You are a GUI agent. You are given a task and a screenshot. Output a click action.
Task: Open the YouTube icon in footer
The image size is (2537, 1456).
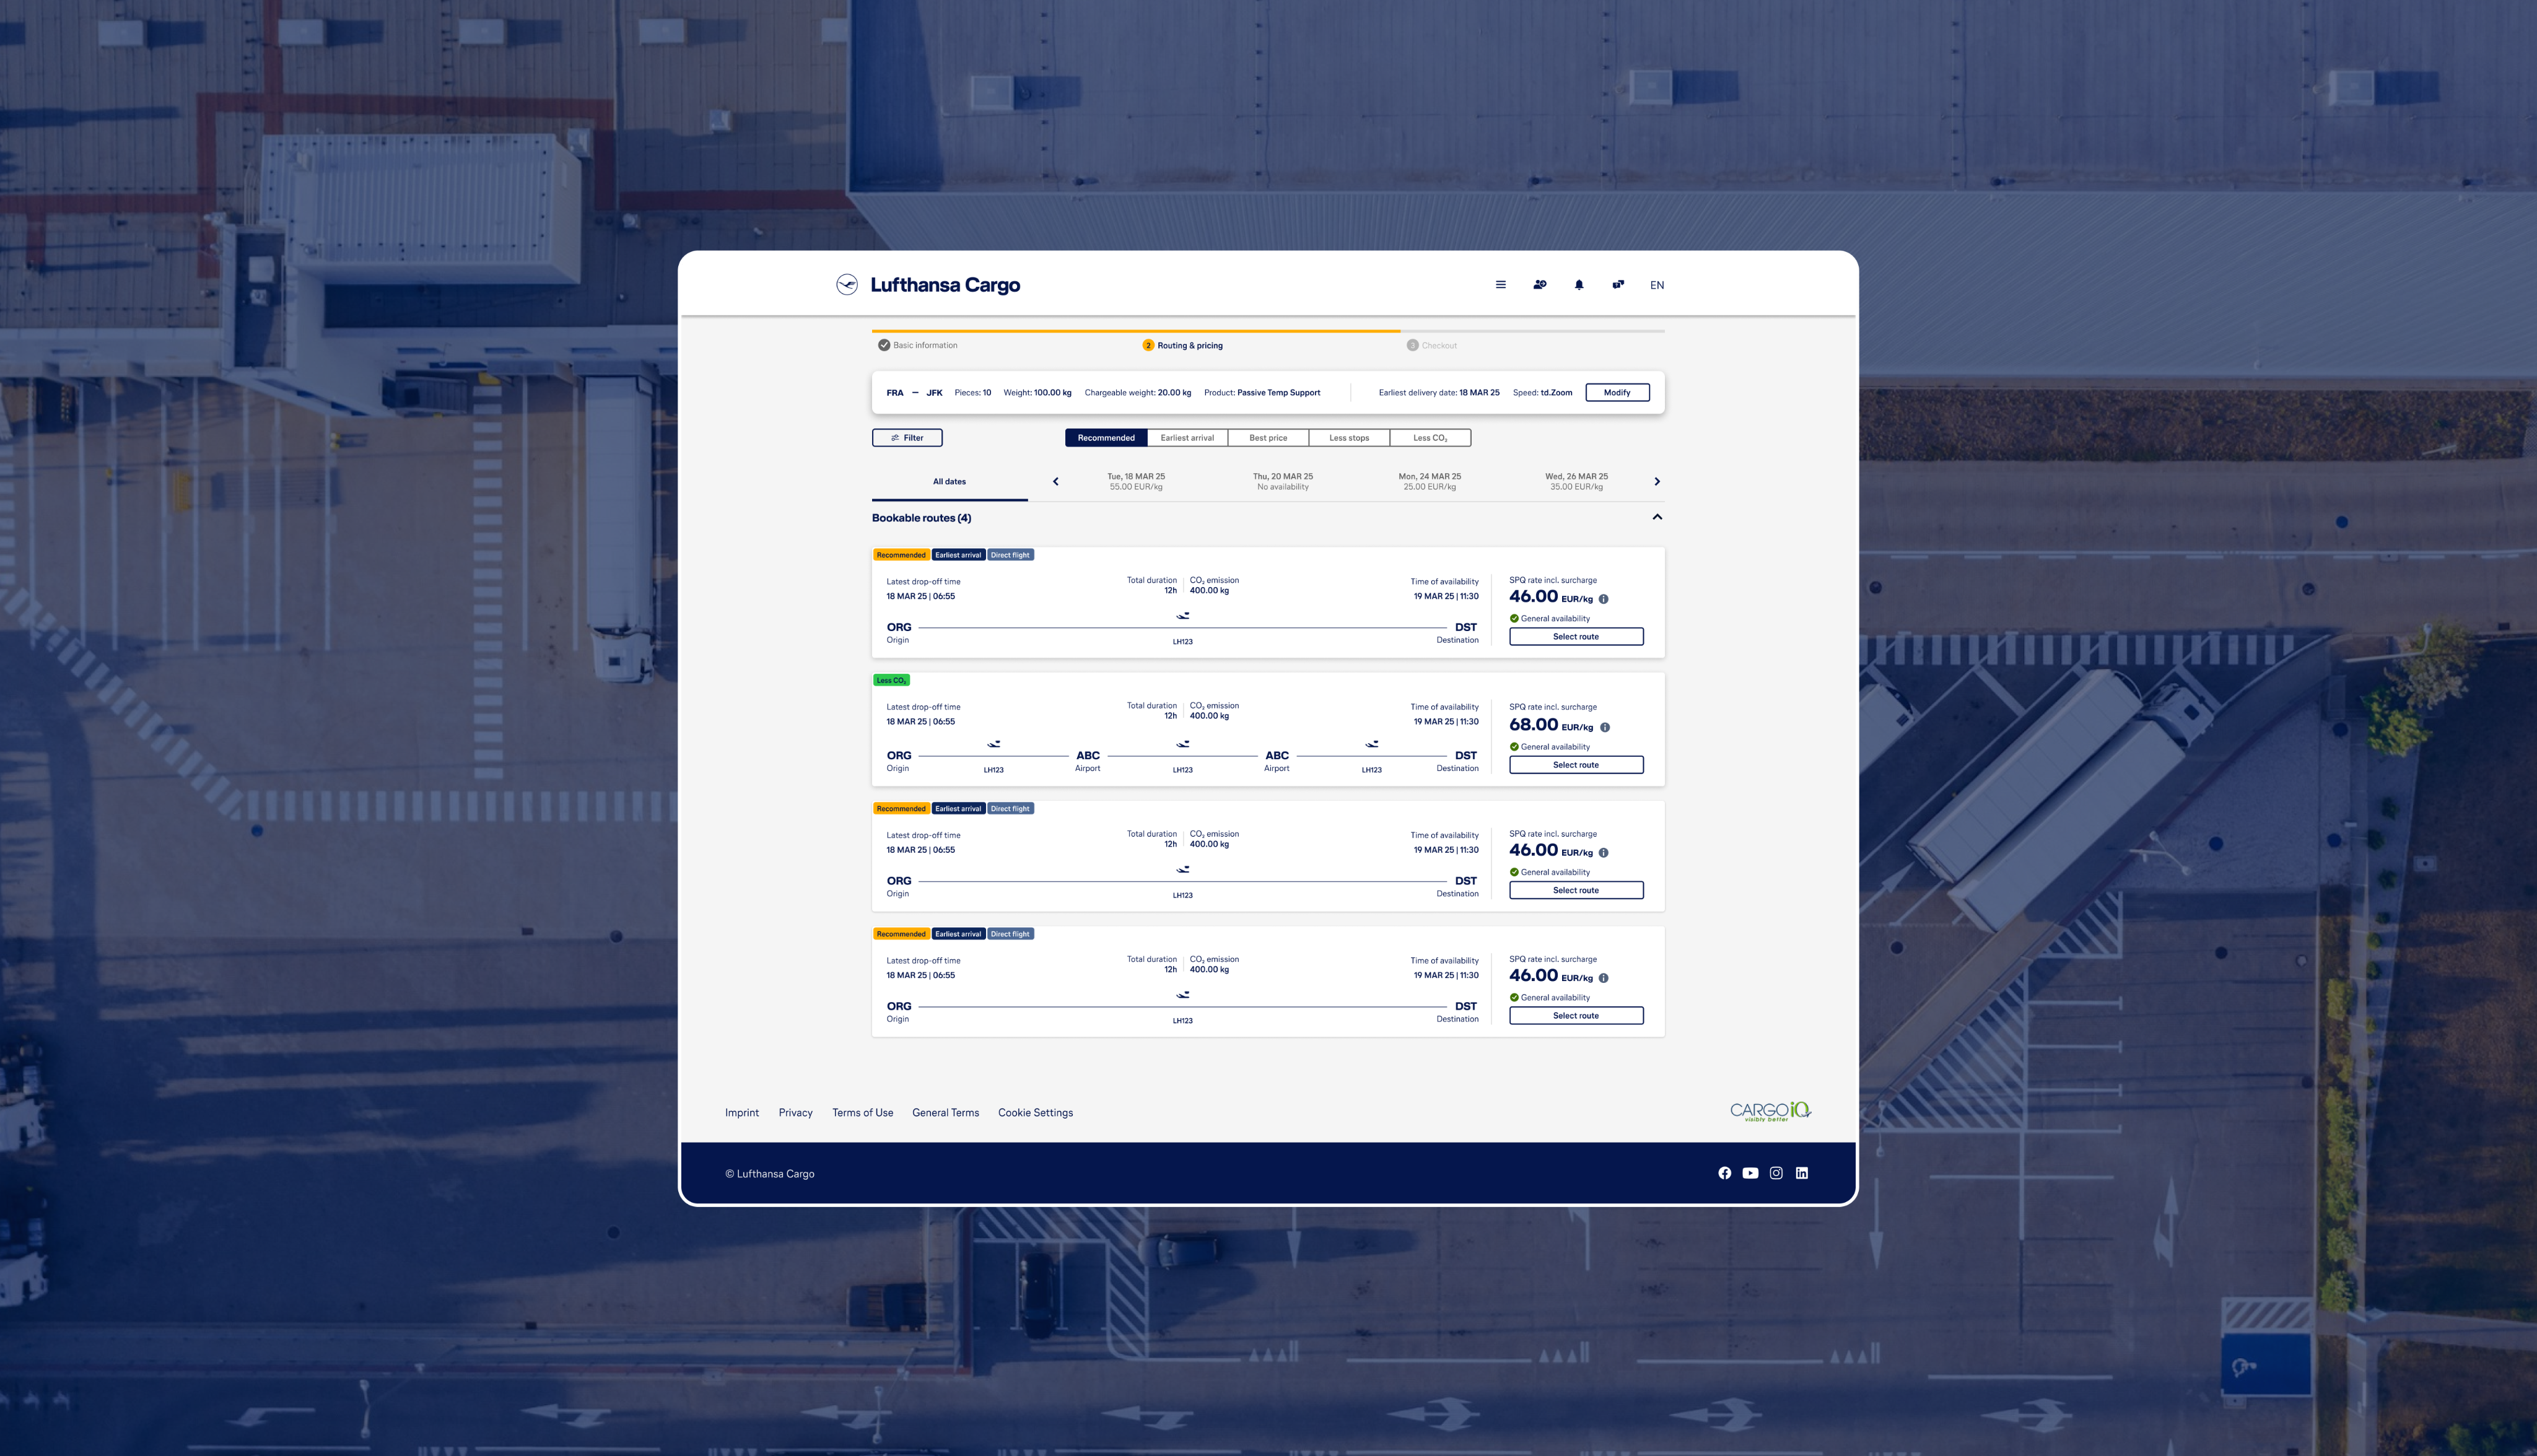(x=1750, y=1173)
